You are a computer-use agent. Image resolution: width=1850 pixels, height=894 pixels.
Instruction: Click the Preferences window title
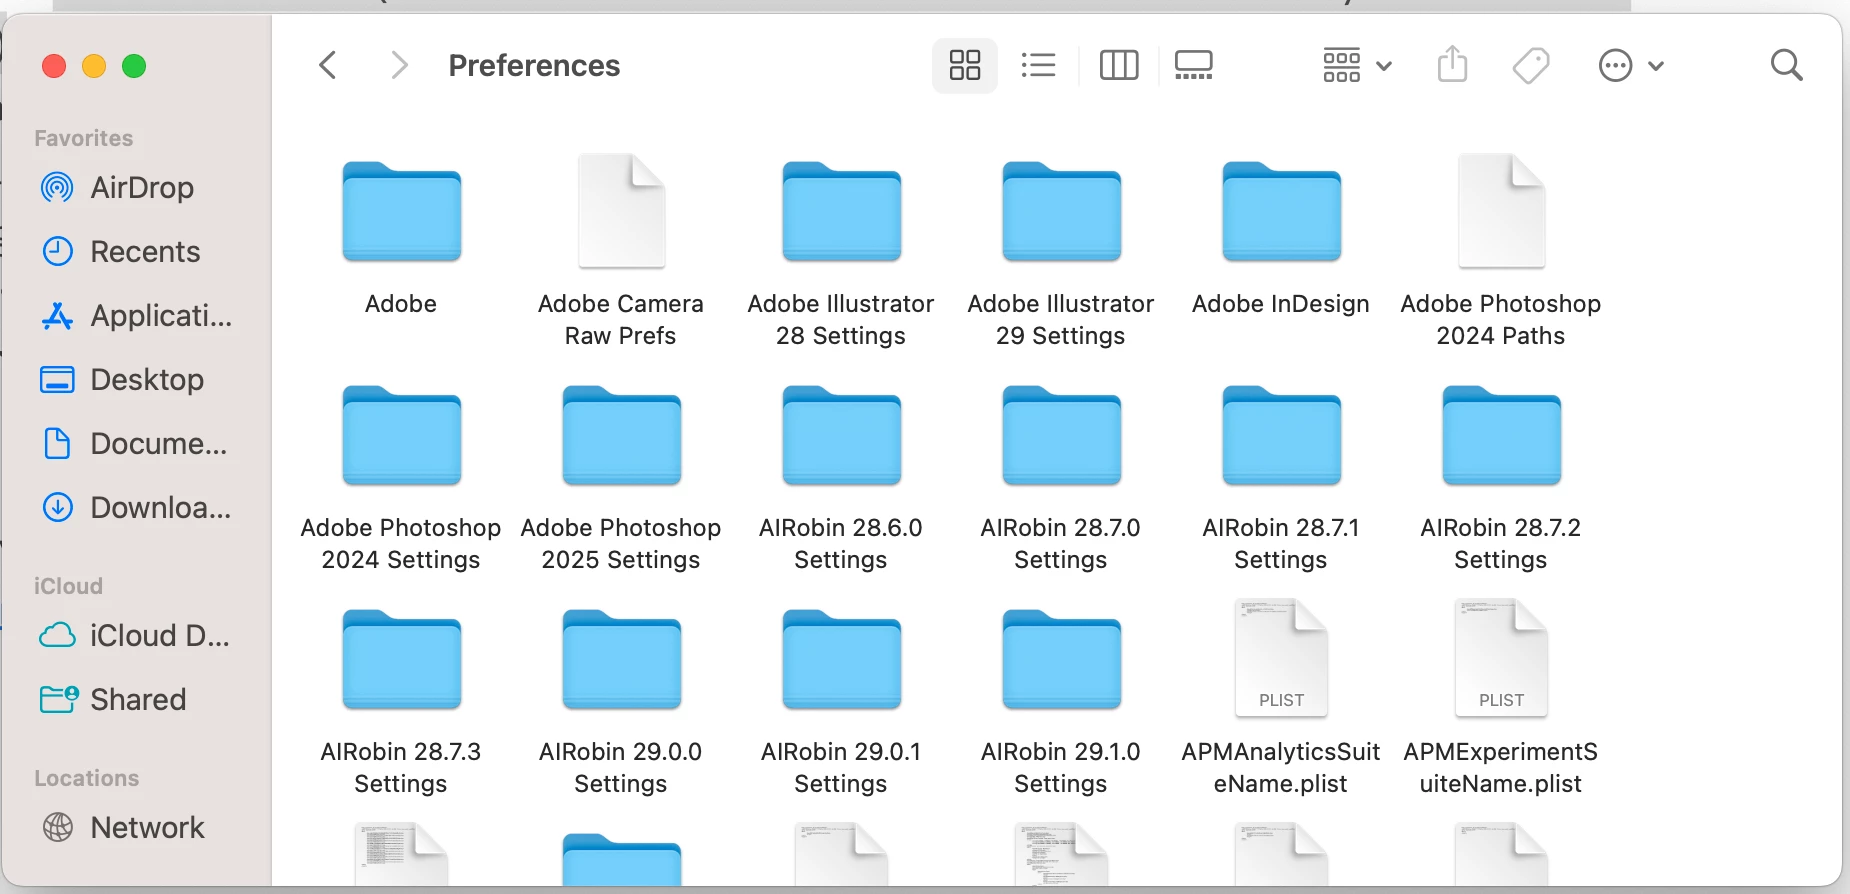pos(534,66)
